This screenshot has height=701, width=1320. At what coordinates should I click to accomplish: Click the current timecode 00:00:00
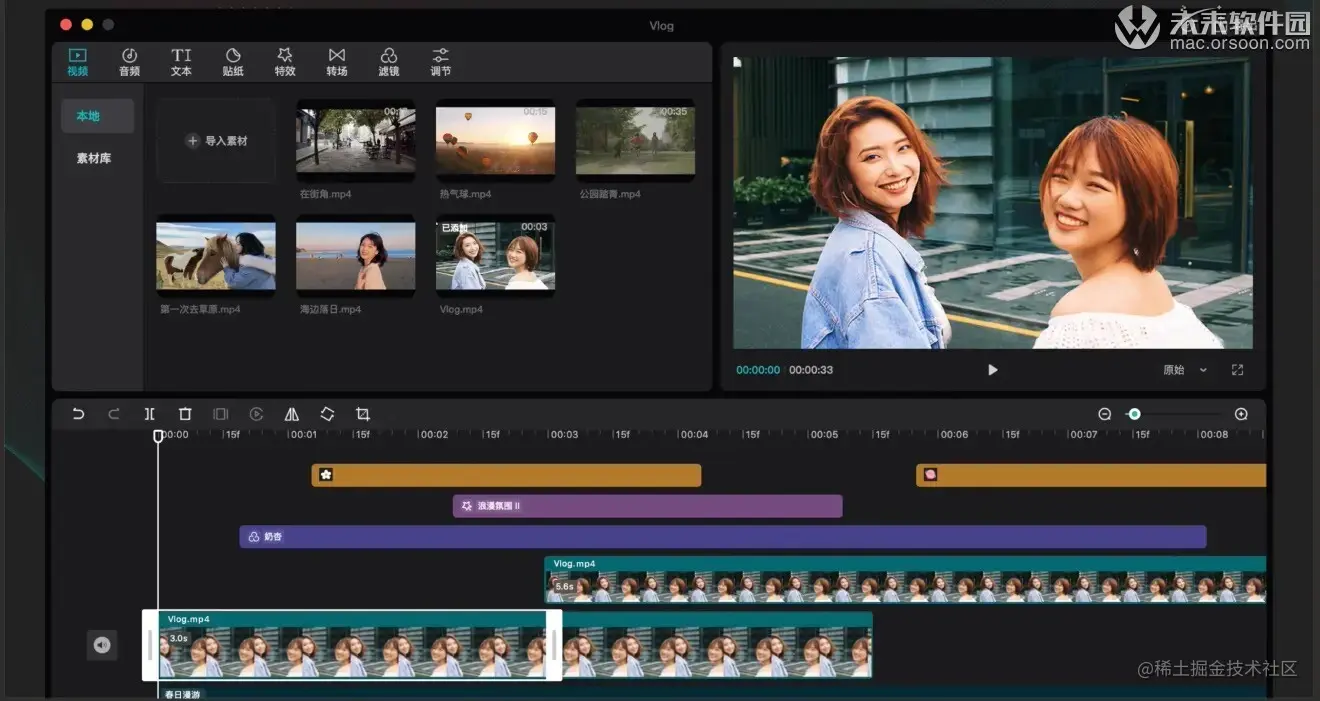coord(758,370)
